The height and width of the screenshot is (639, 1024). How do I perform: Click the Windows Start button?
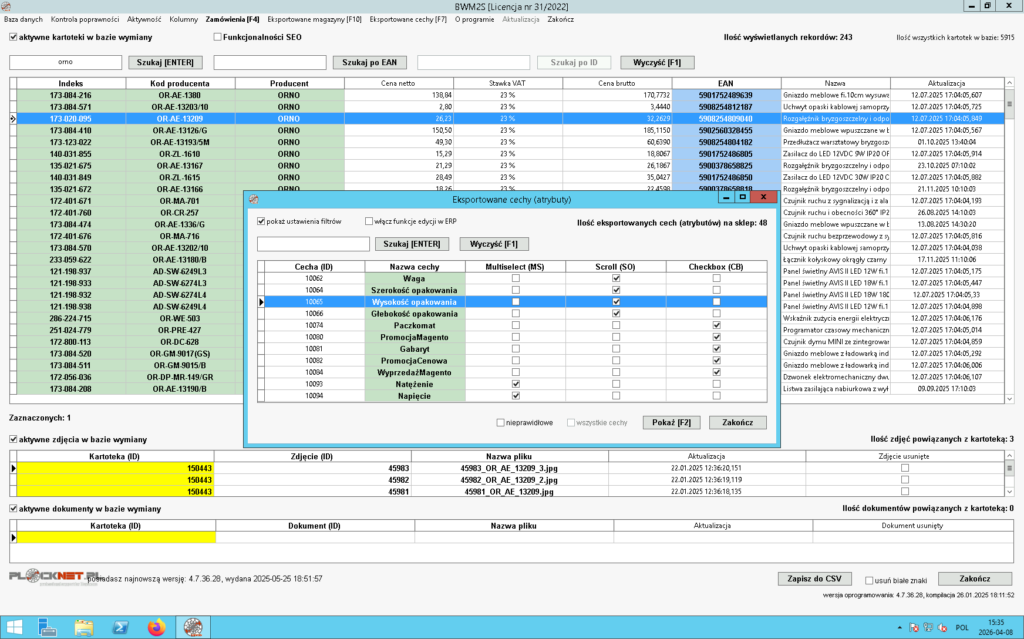click(14, 627)
